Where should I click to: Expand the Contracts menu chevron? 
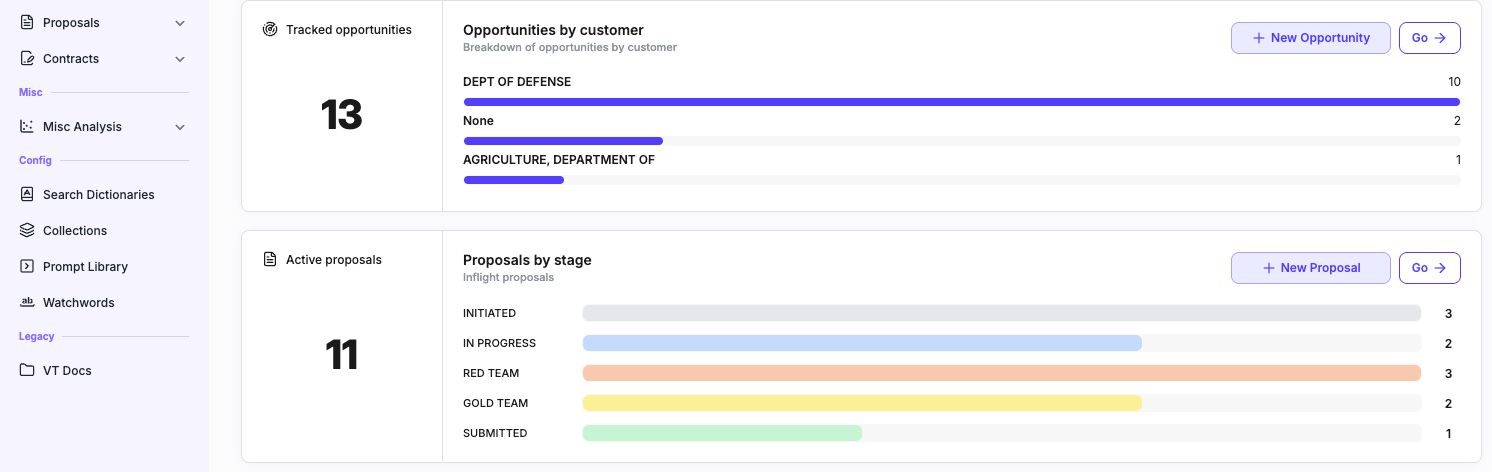pos(180,58)
